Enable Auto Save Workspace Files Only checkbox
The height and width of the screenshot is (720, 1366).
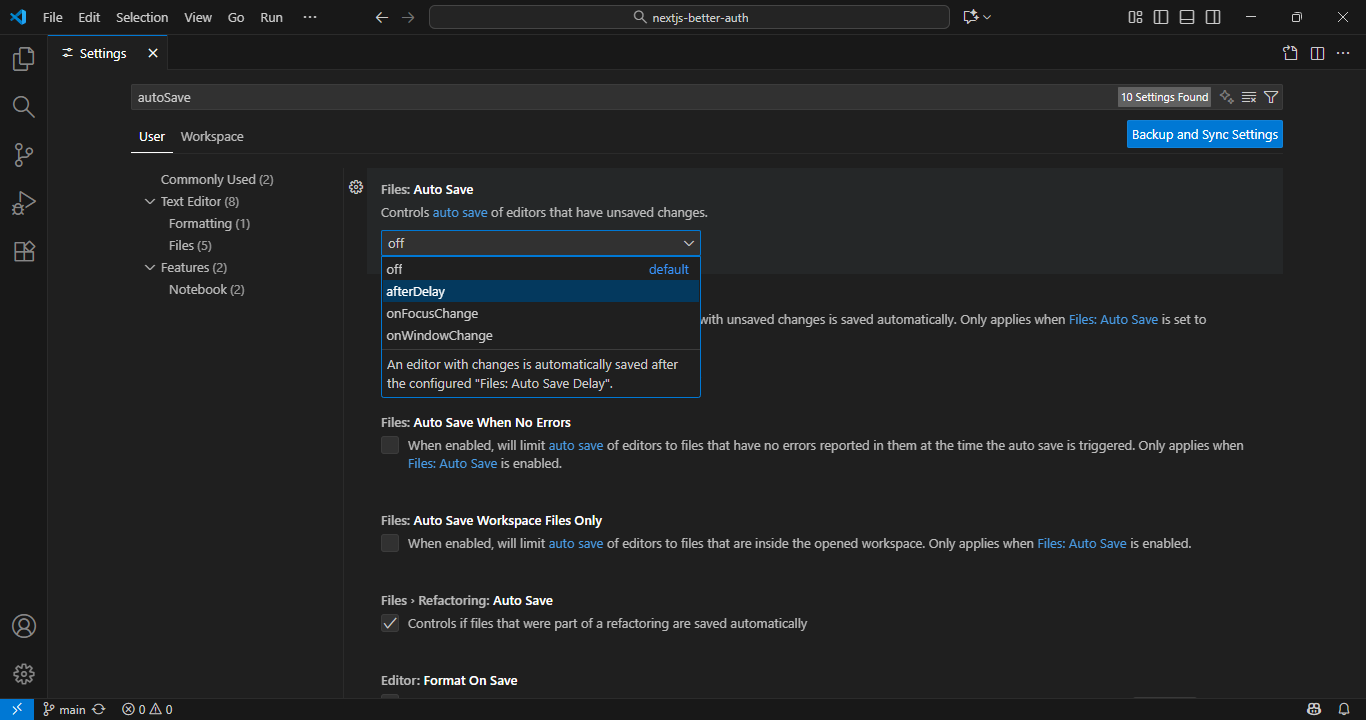point(390,543)
